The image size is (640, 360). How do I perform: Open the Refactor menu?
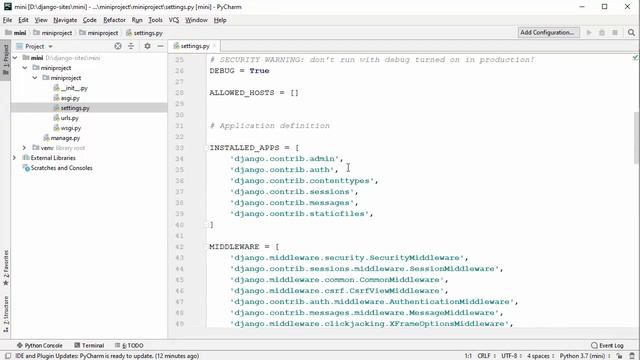[x=114, y=20]
